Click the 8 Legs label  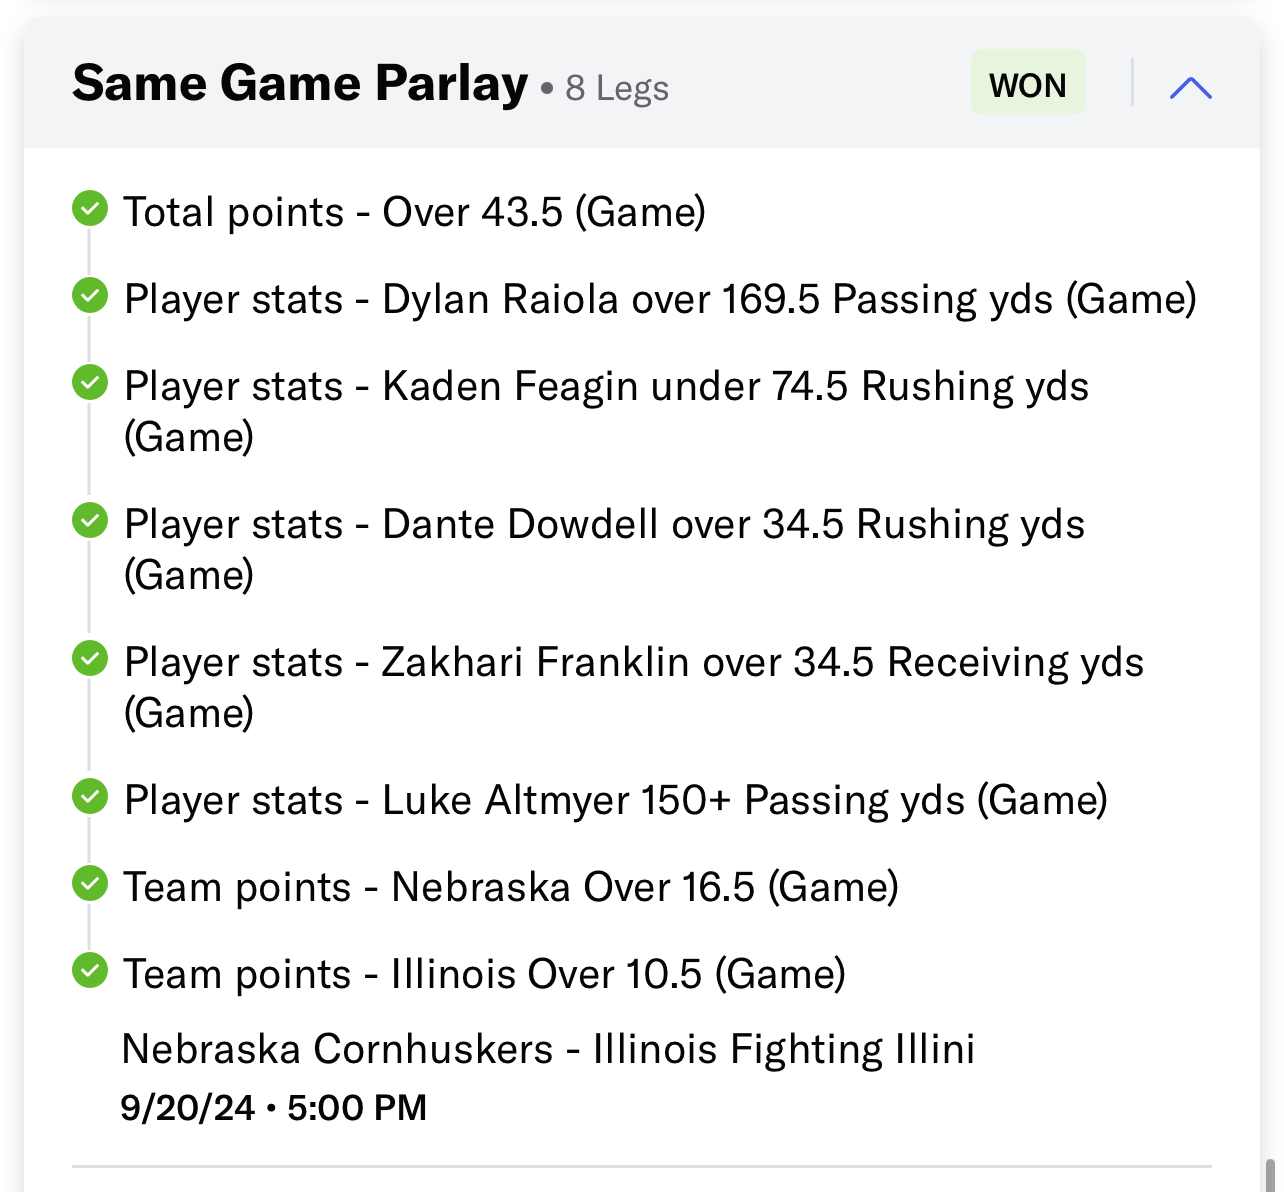(617, 89)
